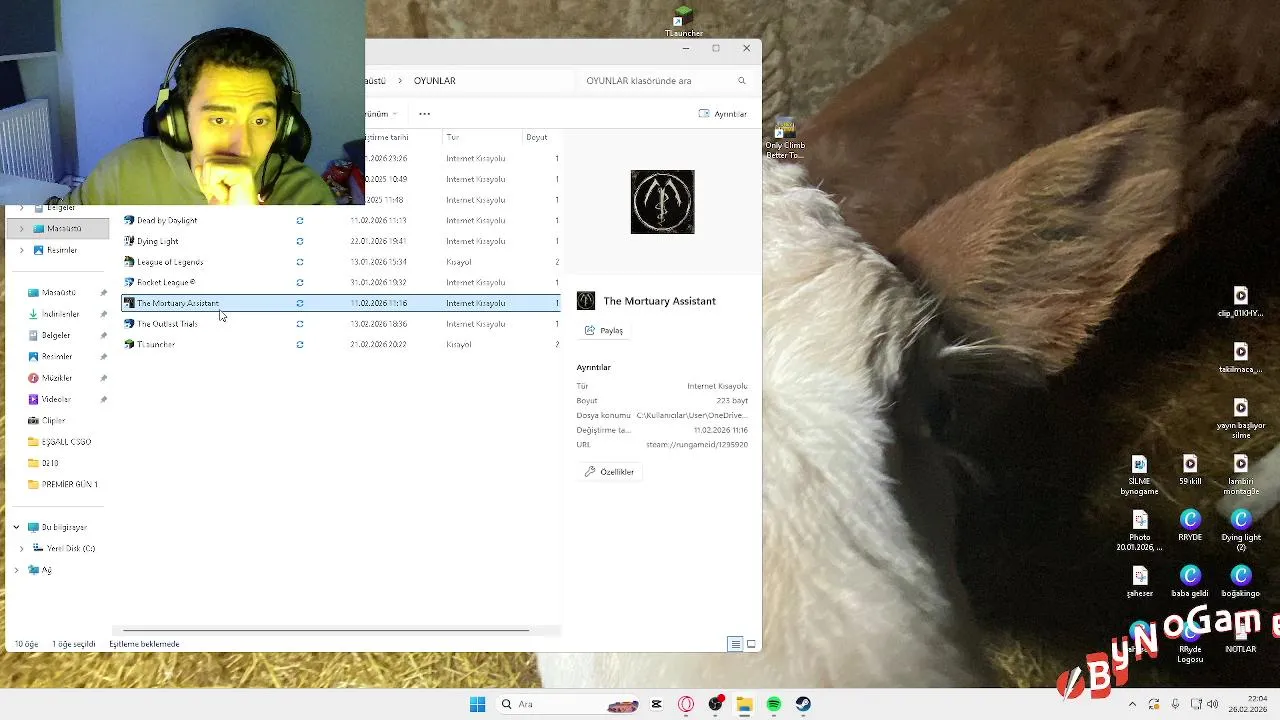Image resolution: width=1280 pixels, height=720 pixels.
Task: Click sync status icon for TLauncher row
Action: 300,344
